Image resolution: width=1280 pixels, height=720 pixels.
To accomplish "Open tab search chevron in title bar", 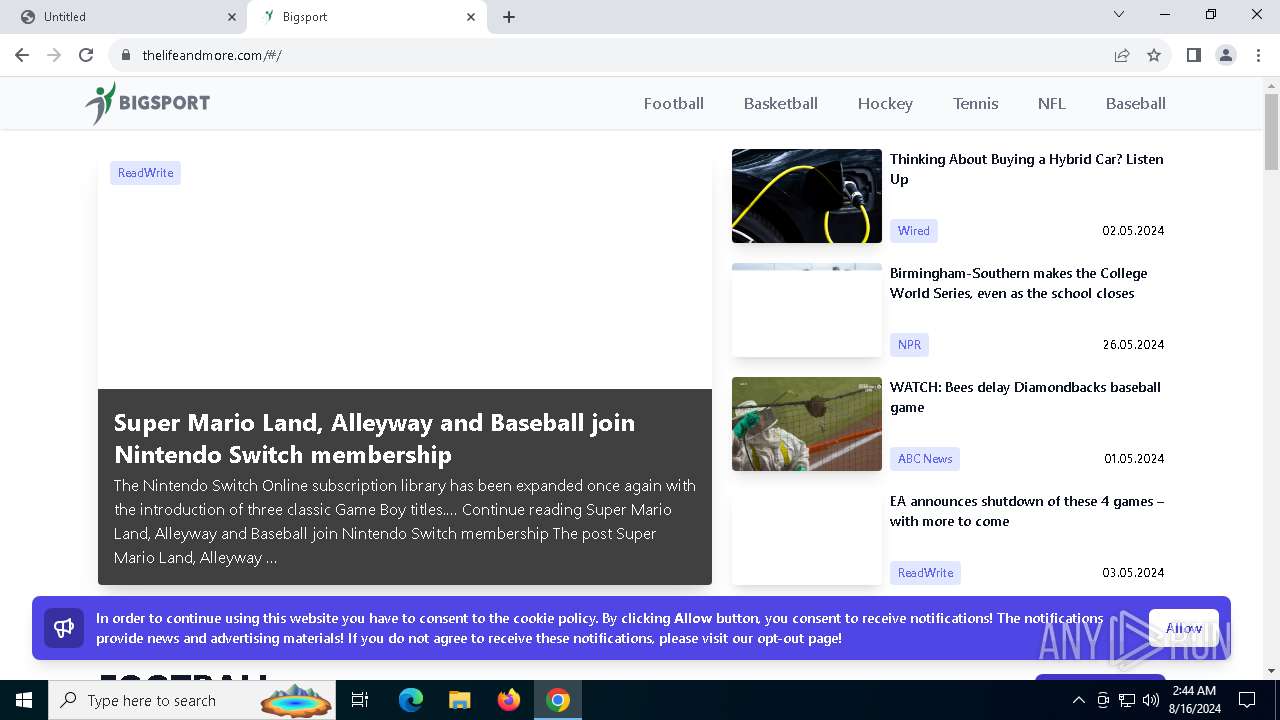I will click(1119, 15).
